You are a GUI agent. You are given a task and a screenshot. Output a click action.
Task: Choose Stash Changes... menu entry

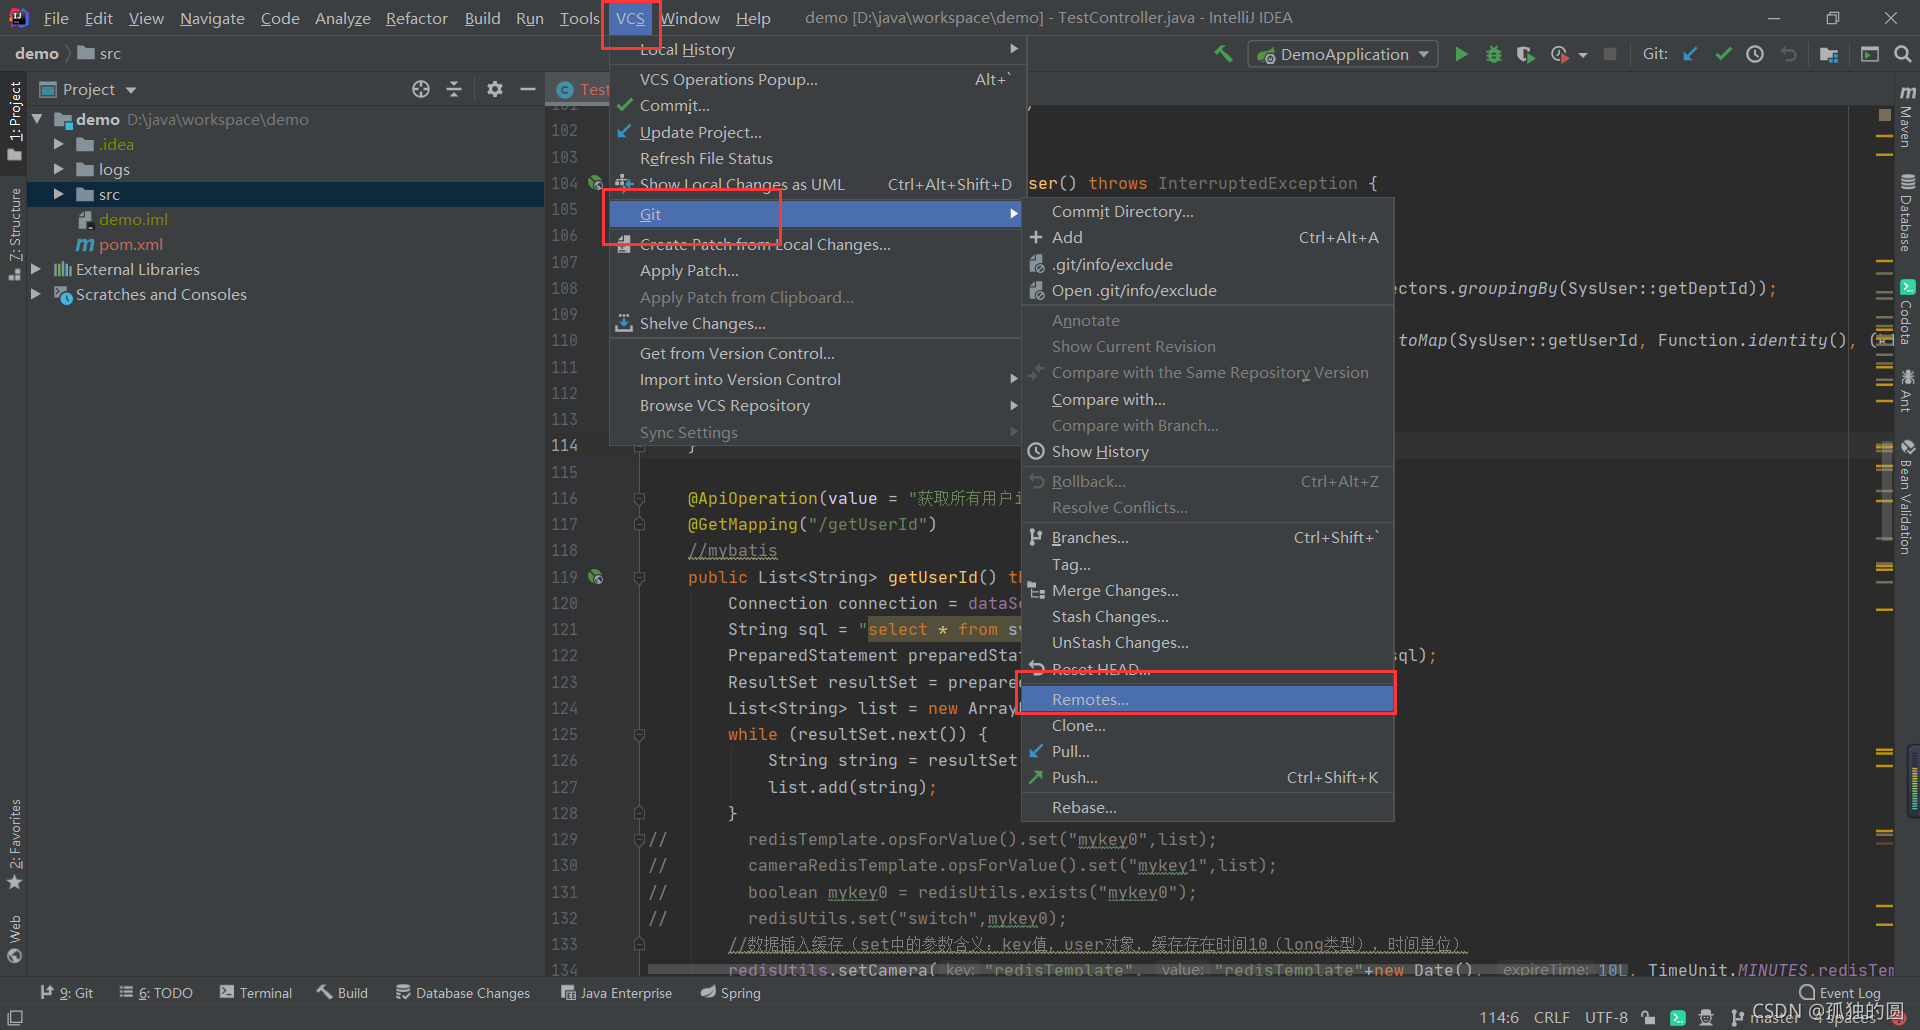pos(1207,616)
